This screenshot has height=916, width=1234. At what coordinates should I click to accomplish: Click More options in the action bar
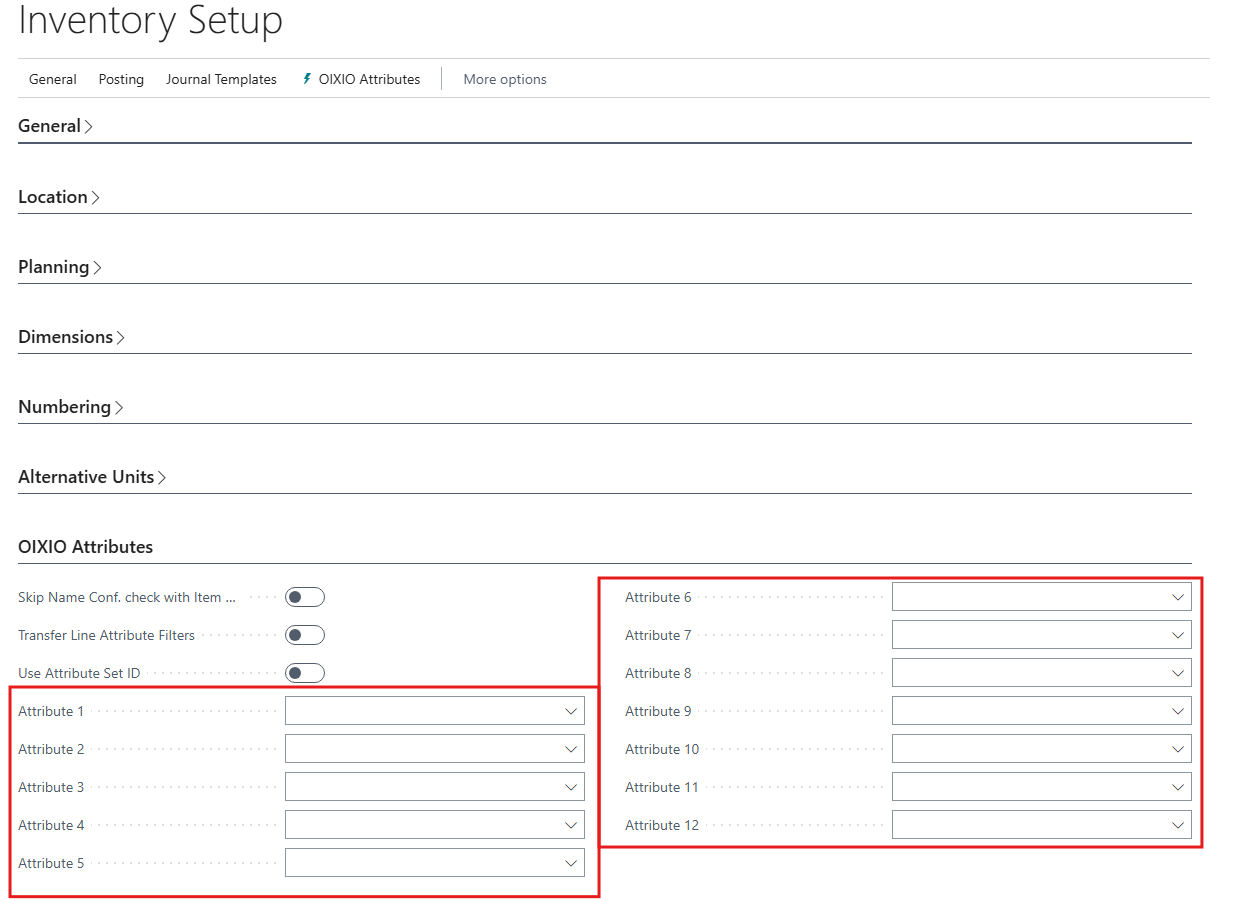coord(505,79)
